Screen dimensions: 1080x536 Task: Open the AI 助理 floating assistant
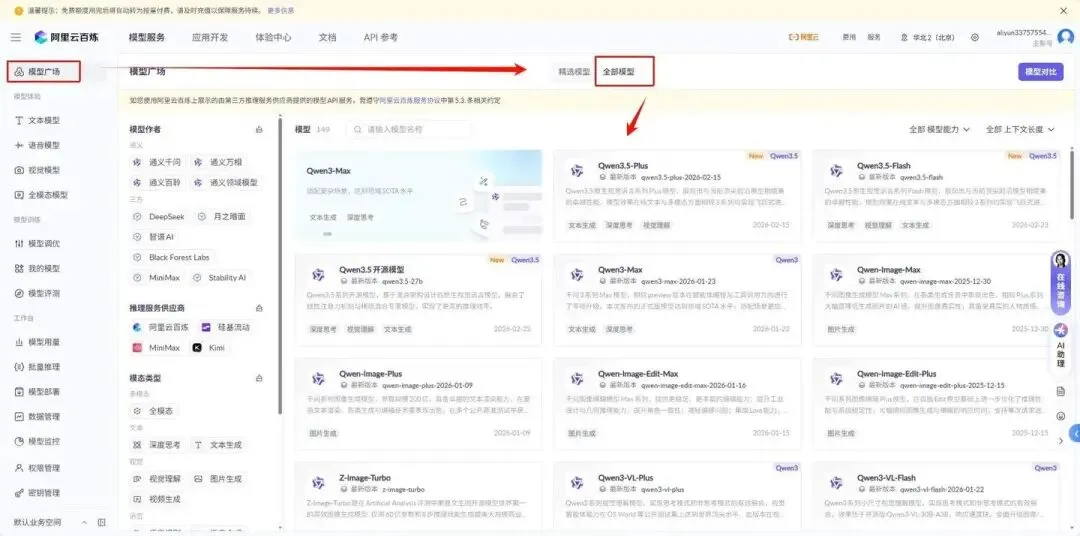1061,344
